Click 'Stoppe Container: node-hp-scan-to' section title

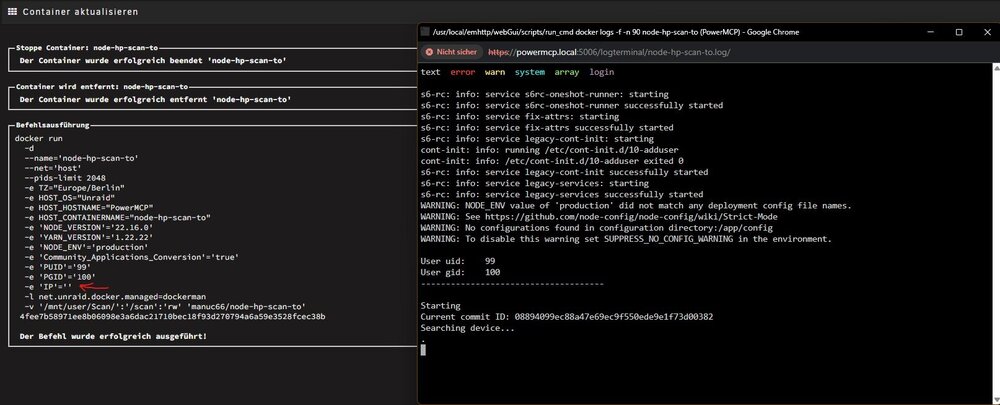[87, 48]
